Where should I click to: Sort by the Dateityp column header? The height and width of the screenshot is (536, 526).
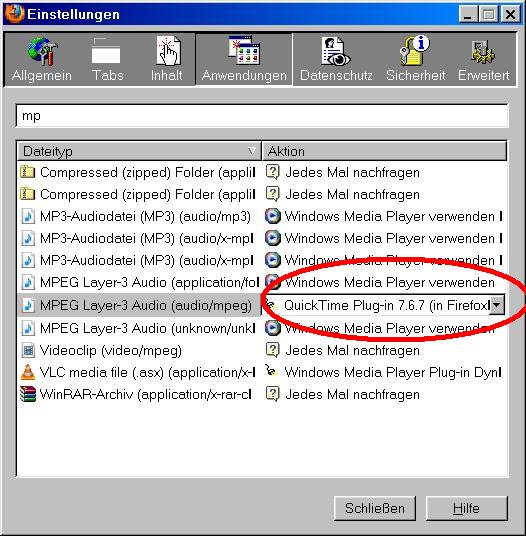(x=139, y=151)
